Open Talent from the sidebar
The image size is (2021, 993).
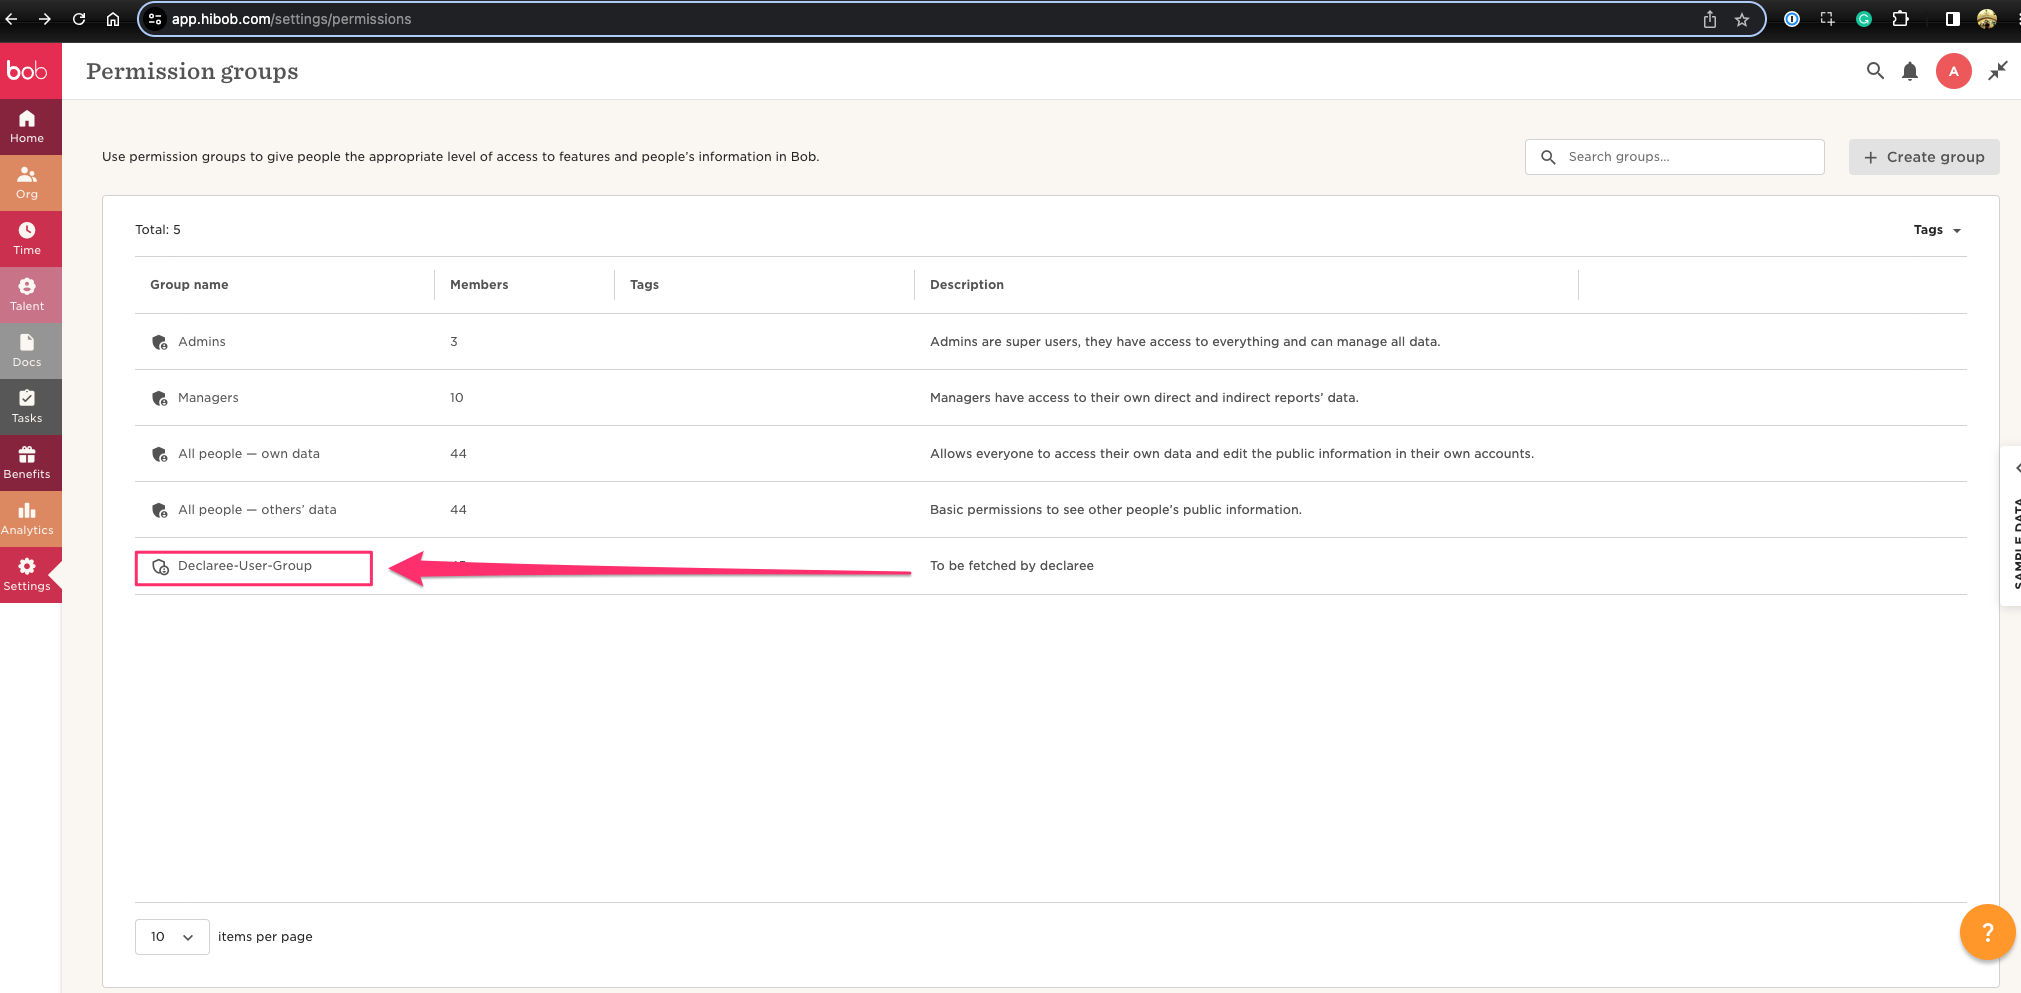(x=27, y=294)
